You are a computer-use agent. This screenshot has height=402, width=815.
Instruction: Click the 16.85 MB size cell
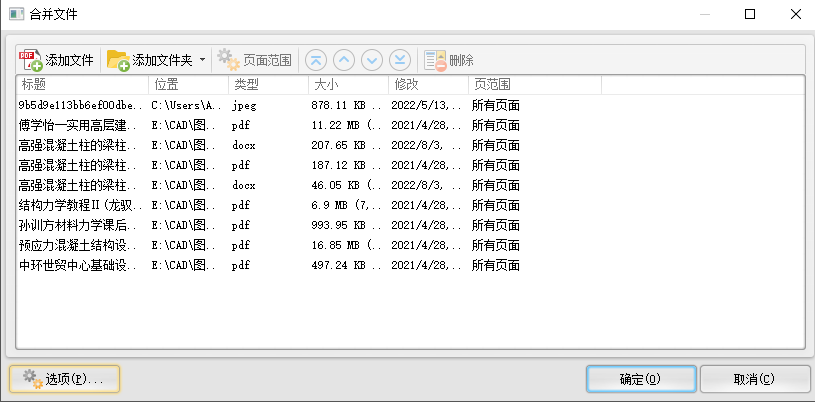[x=347, y=245]
